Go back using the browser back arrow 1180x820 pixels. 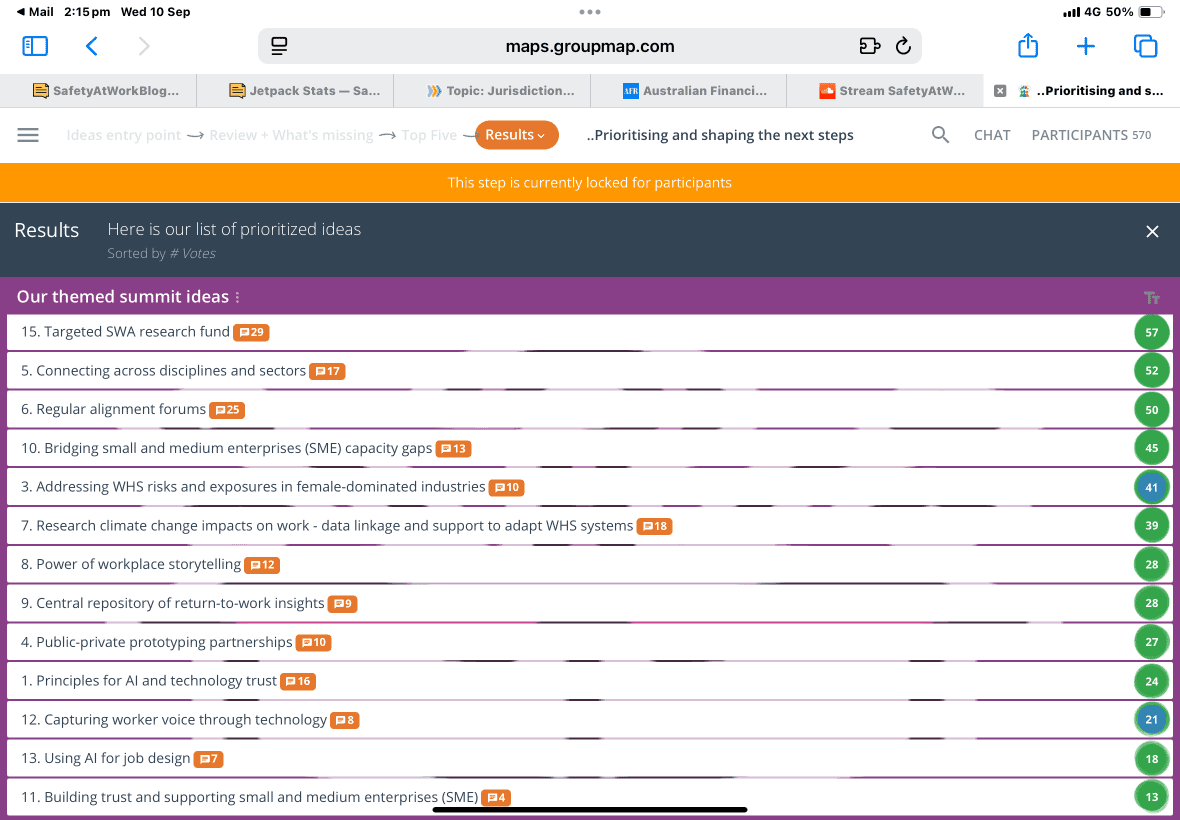tap(92, 46)
